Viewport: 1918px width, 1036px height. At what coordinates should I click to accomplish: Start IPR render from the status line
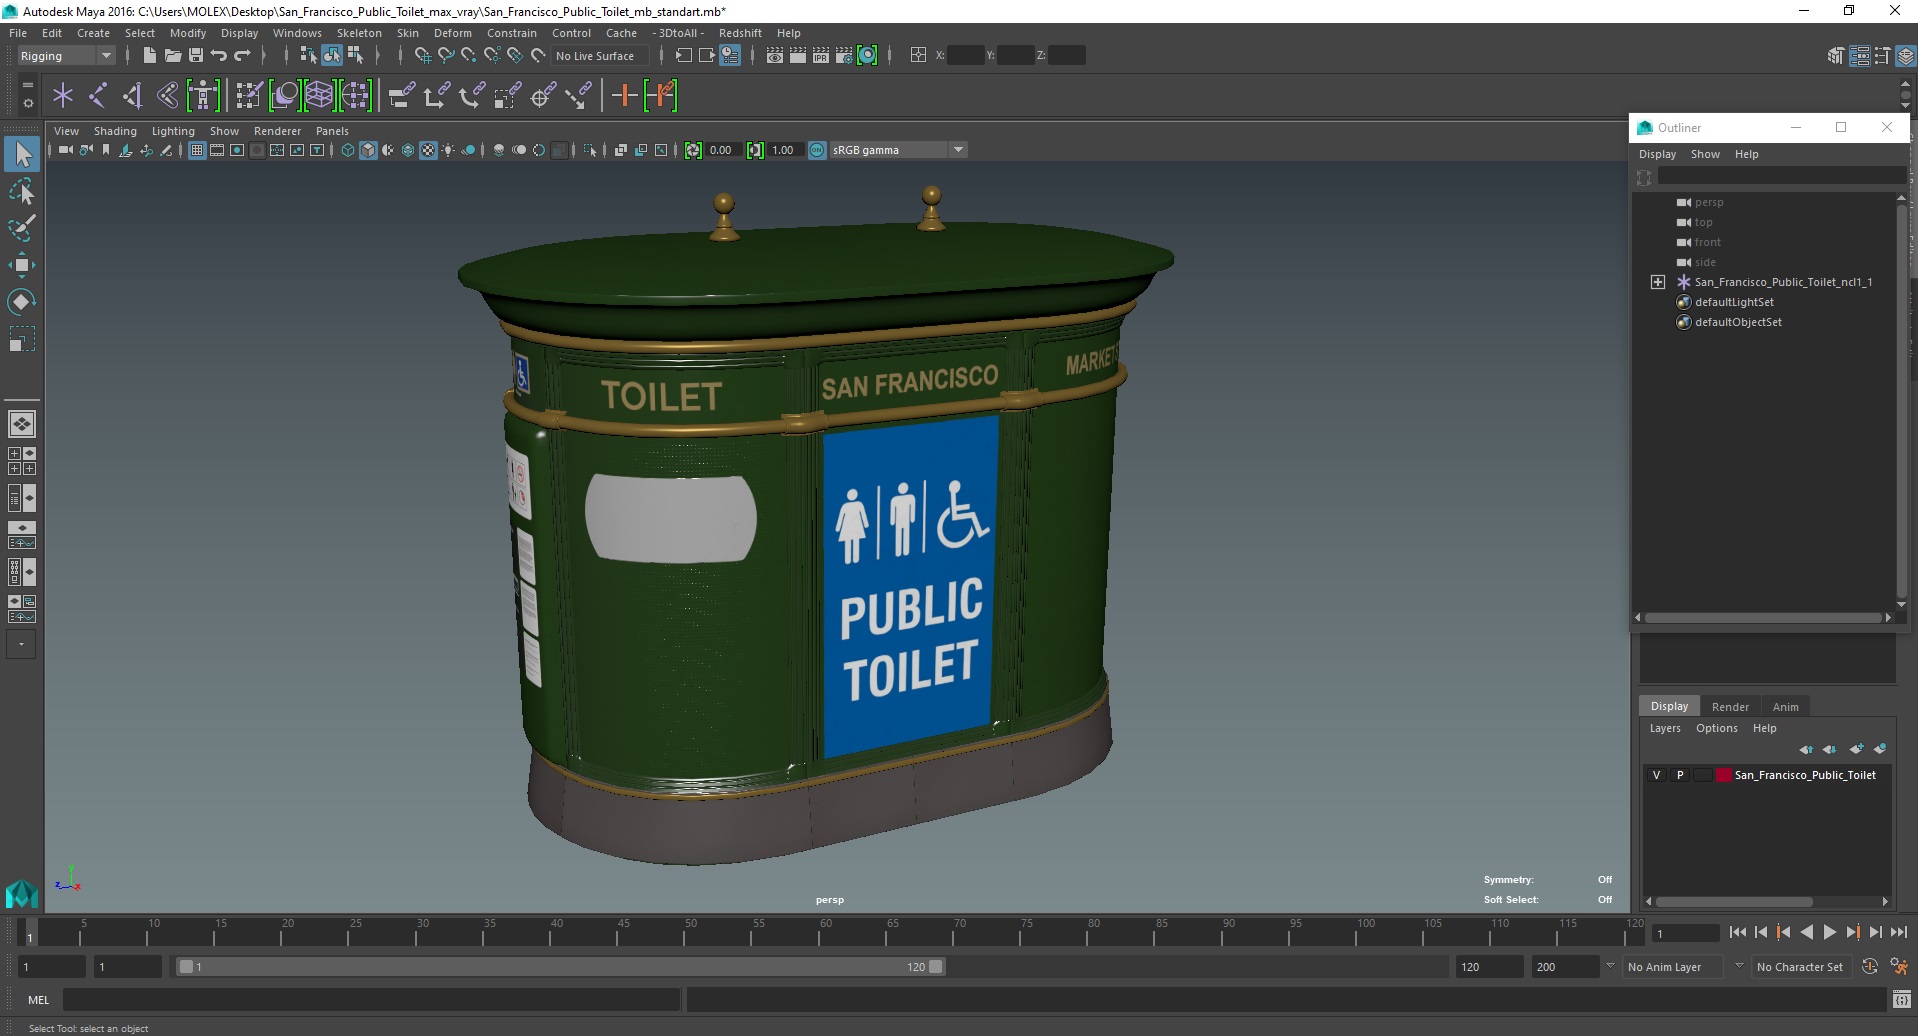(821, 56)
